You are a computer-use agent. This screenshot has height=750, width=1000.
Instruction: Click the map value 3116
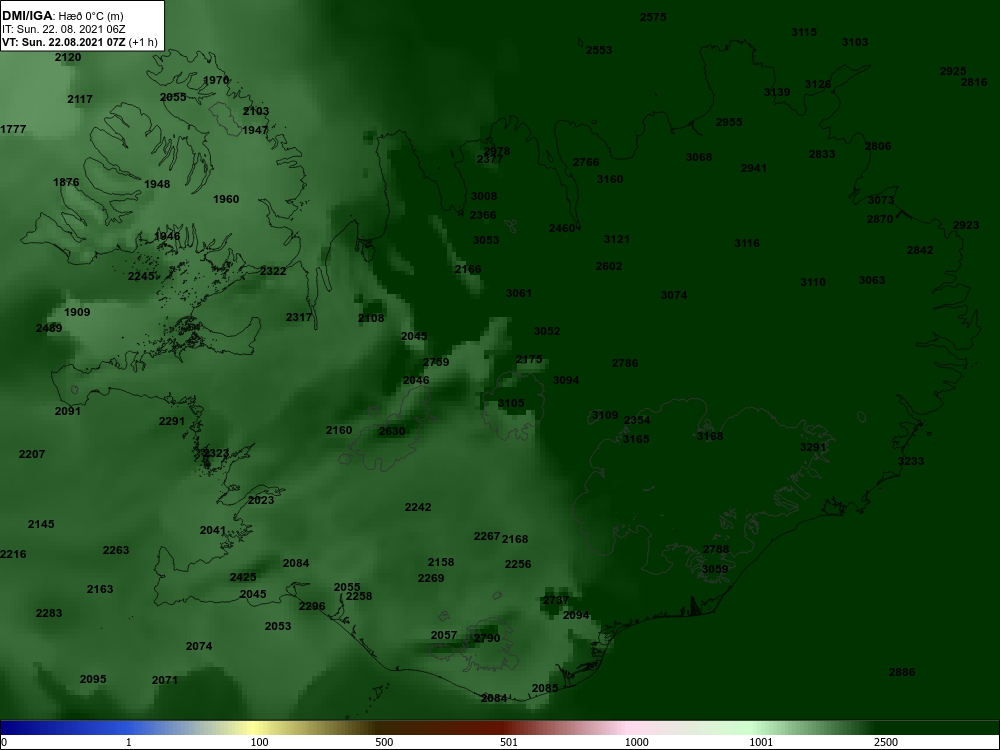pos(747,243)
